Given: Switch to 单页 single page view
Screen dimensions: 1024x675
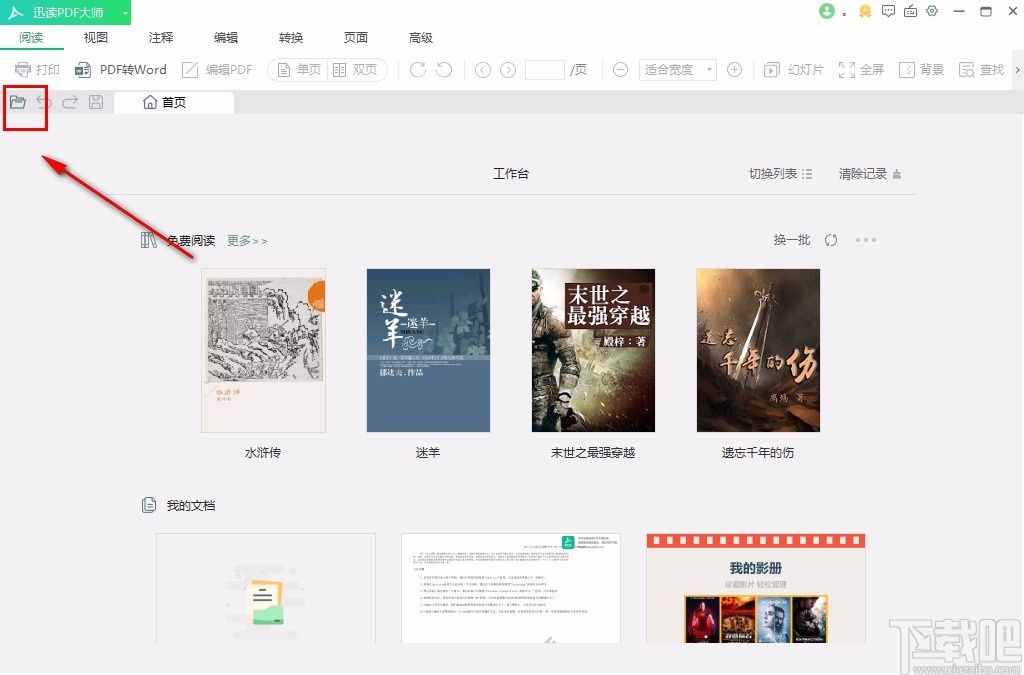Looking at the screenshot, I should [x=297, y=69].
